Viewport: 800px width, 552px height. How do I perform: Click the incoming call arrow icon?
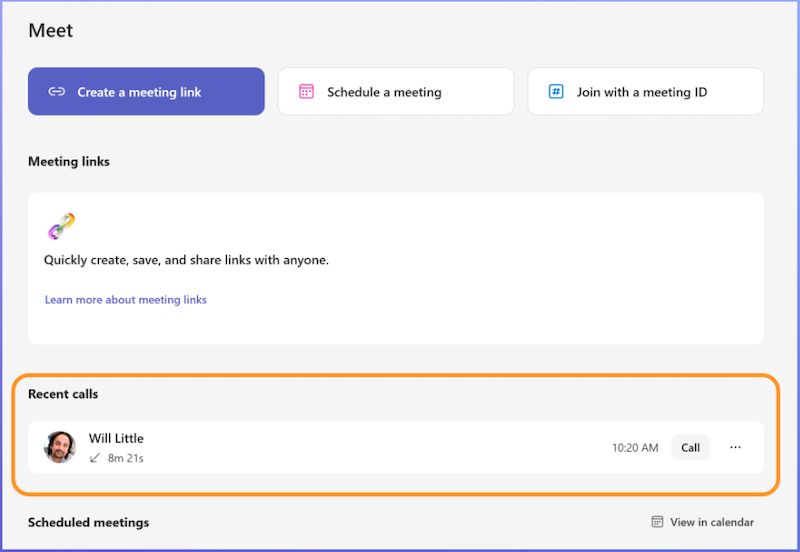pos(95,458)
